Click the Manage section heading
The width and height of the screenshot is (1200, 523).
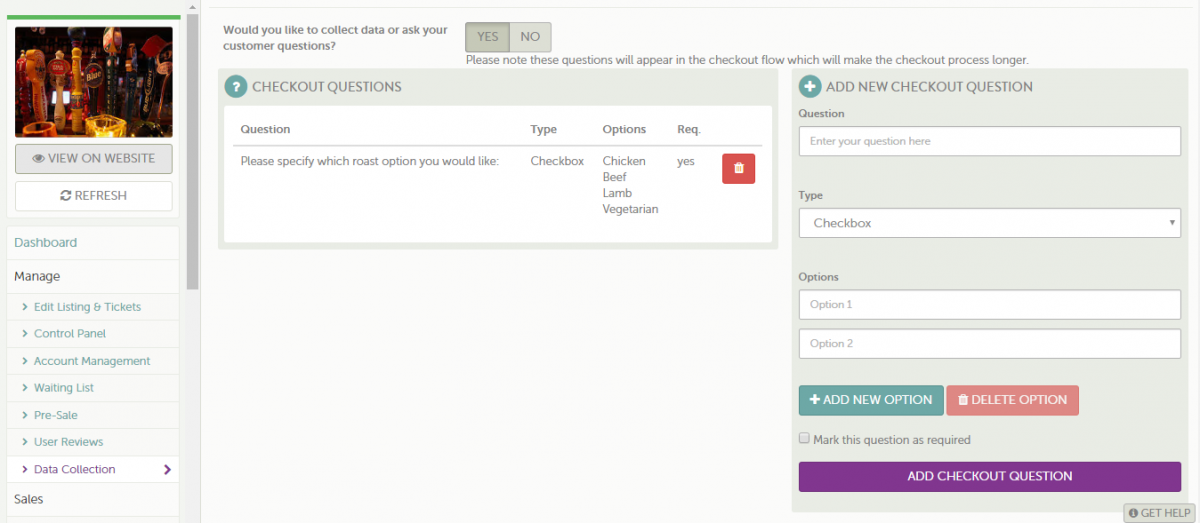click(x=37, y=276)
